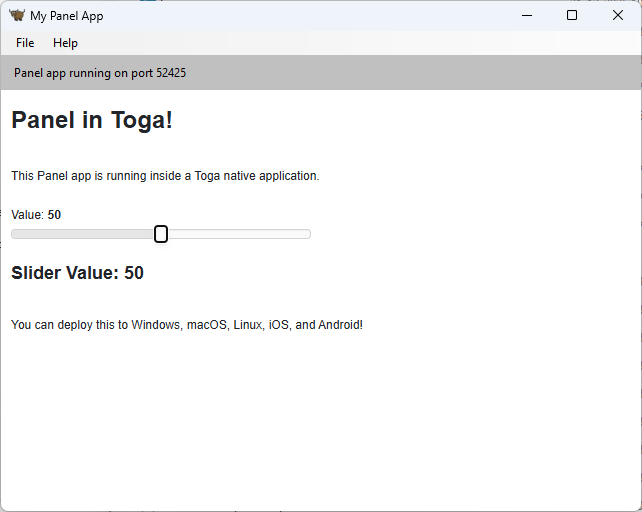The height and width of the screenshot is (512, 642).
Task: Click the 'Panel app running on port 52425' status text
Action: coord(100,73)
